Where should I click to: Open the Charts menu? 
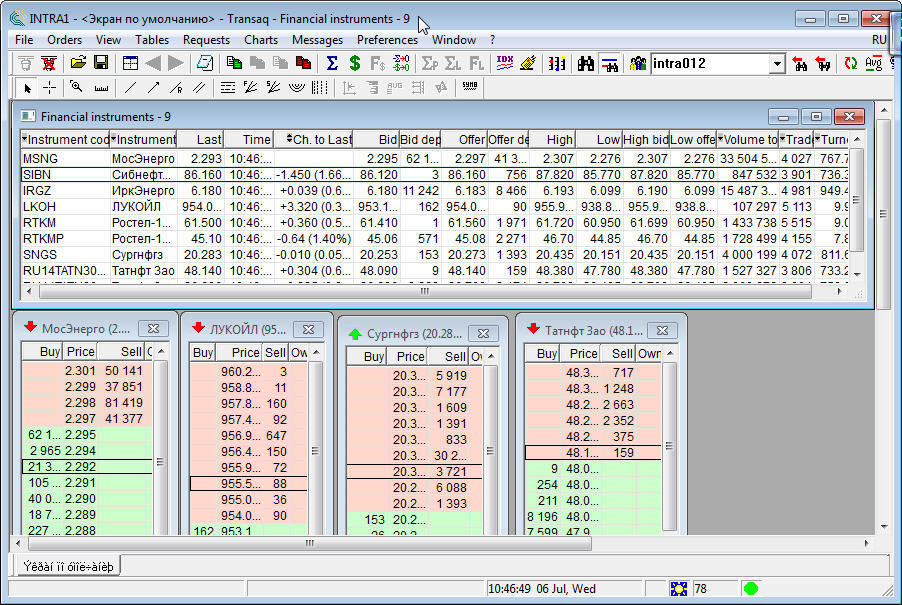[x=261, y=40]
